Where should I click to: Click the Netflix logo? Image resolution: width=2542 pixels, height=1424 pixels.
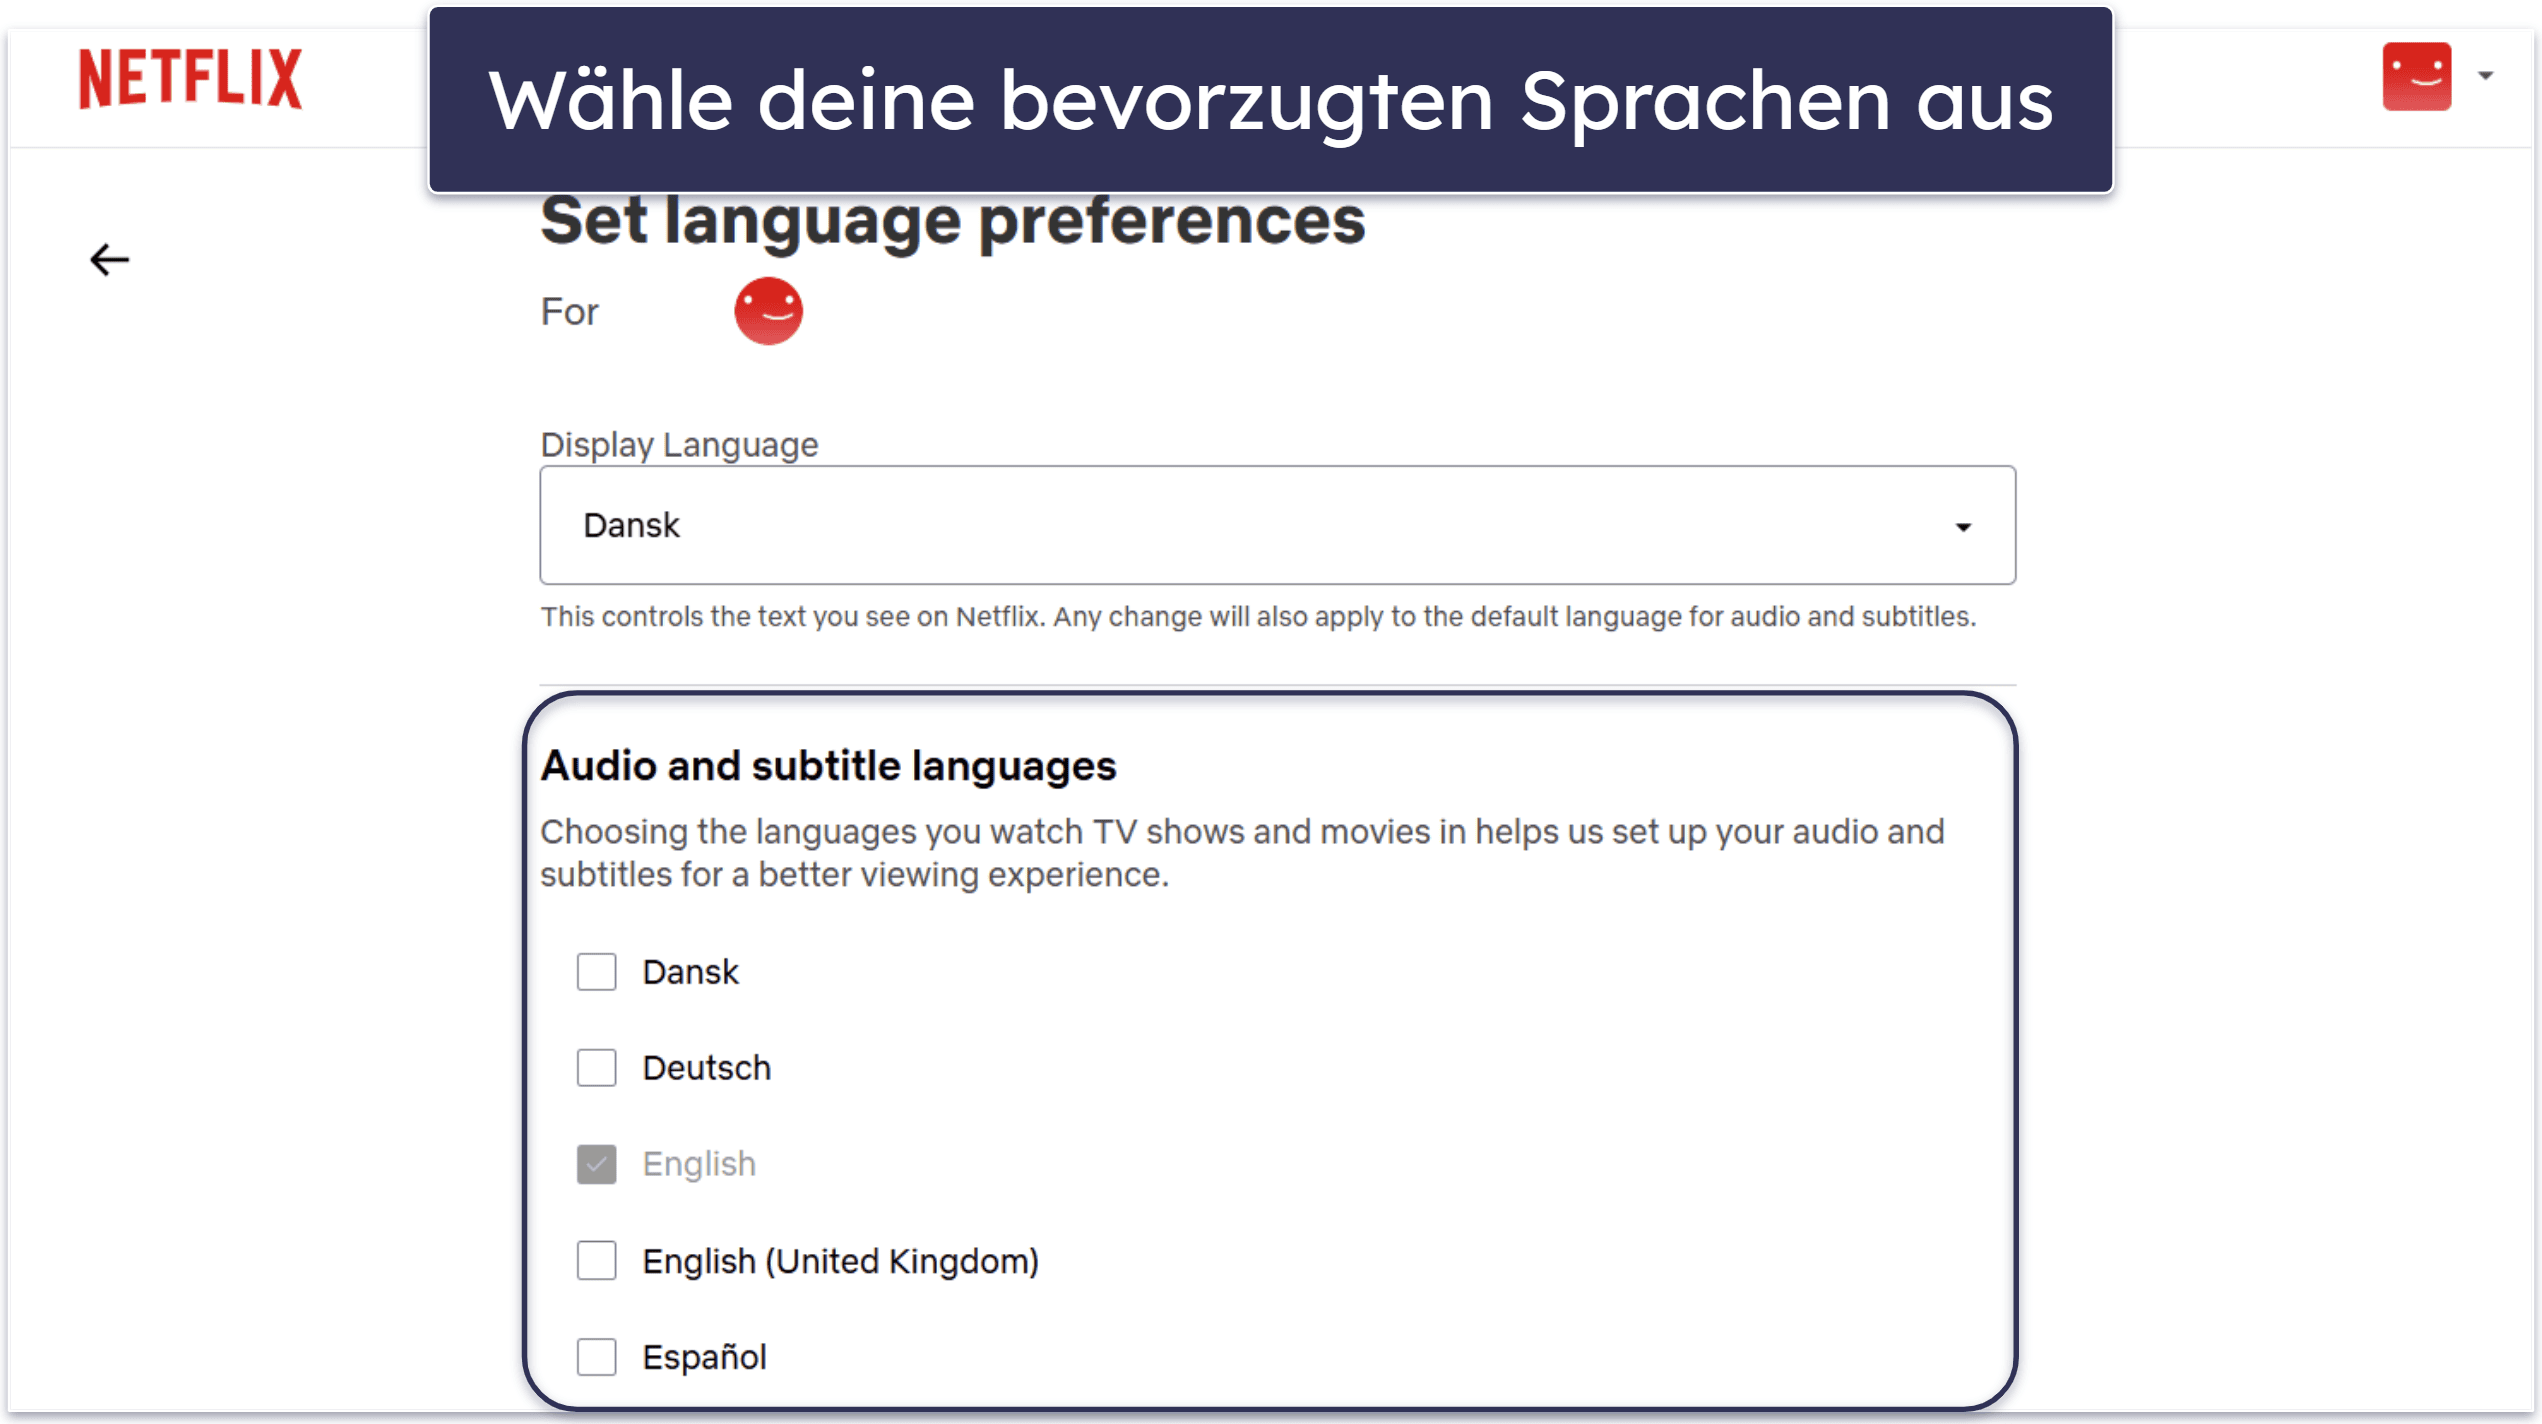[x=190, y=78]
